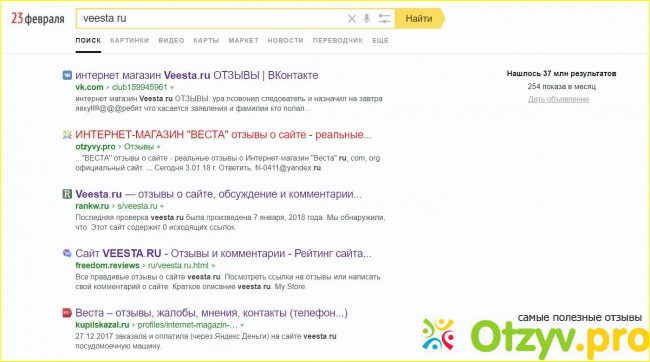Image resolution: width=650 pixels, height=362 pixels.
Task: Open advanced search settings sliders icon
Action: tap(384, 19)
